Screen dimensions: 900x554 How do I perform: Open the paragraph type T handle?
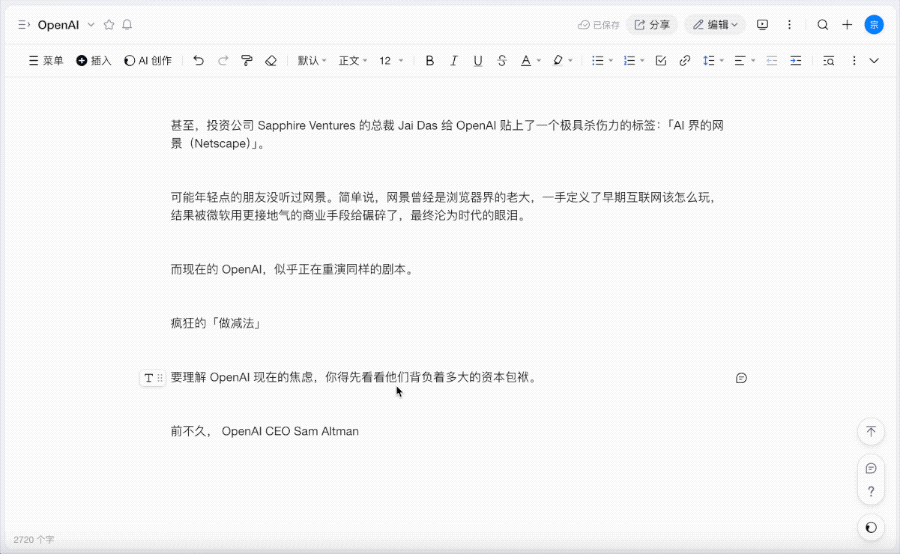(x=149, y=378)
